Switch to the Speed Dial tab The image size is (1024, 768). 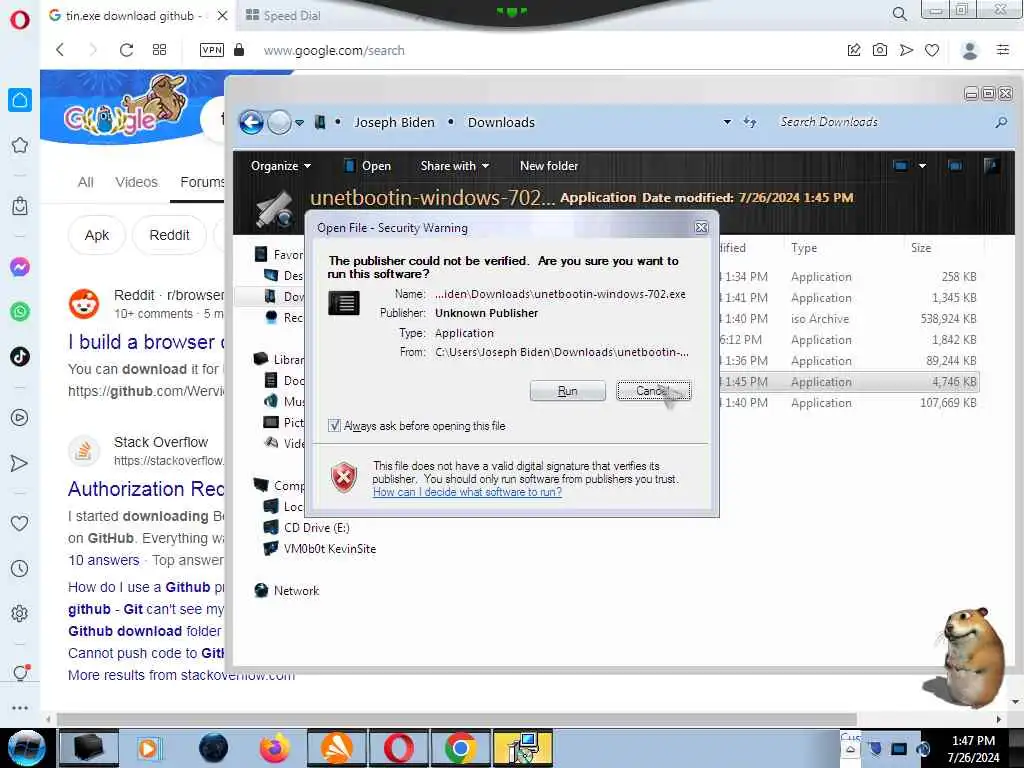tap(283, 16)
